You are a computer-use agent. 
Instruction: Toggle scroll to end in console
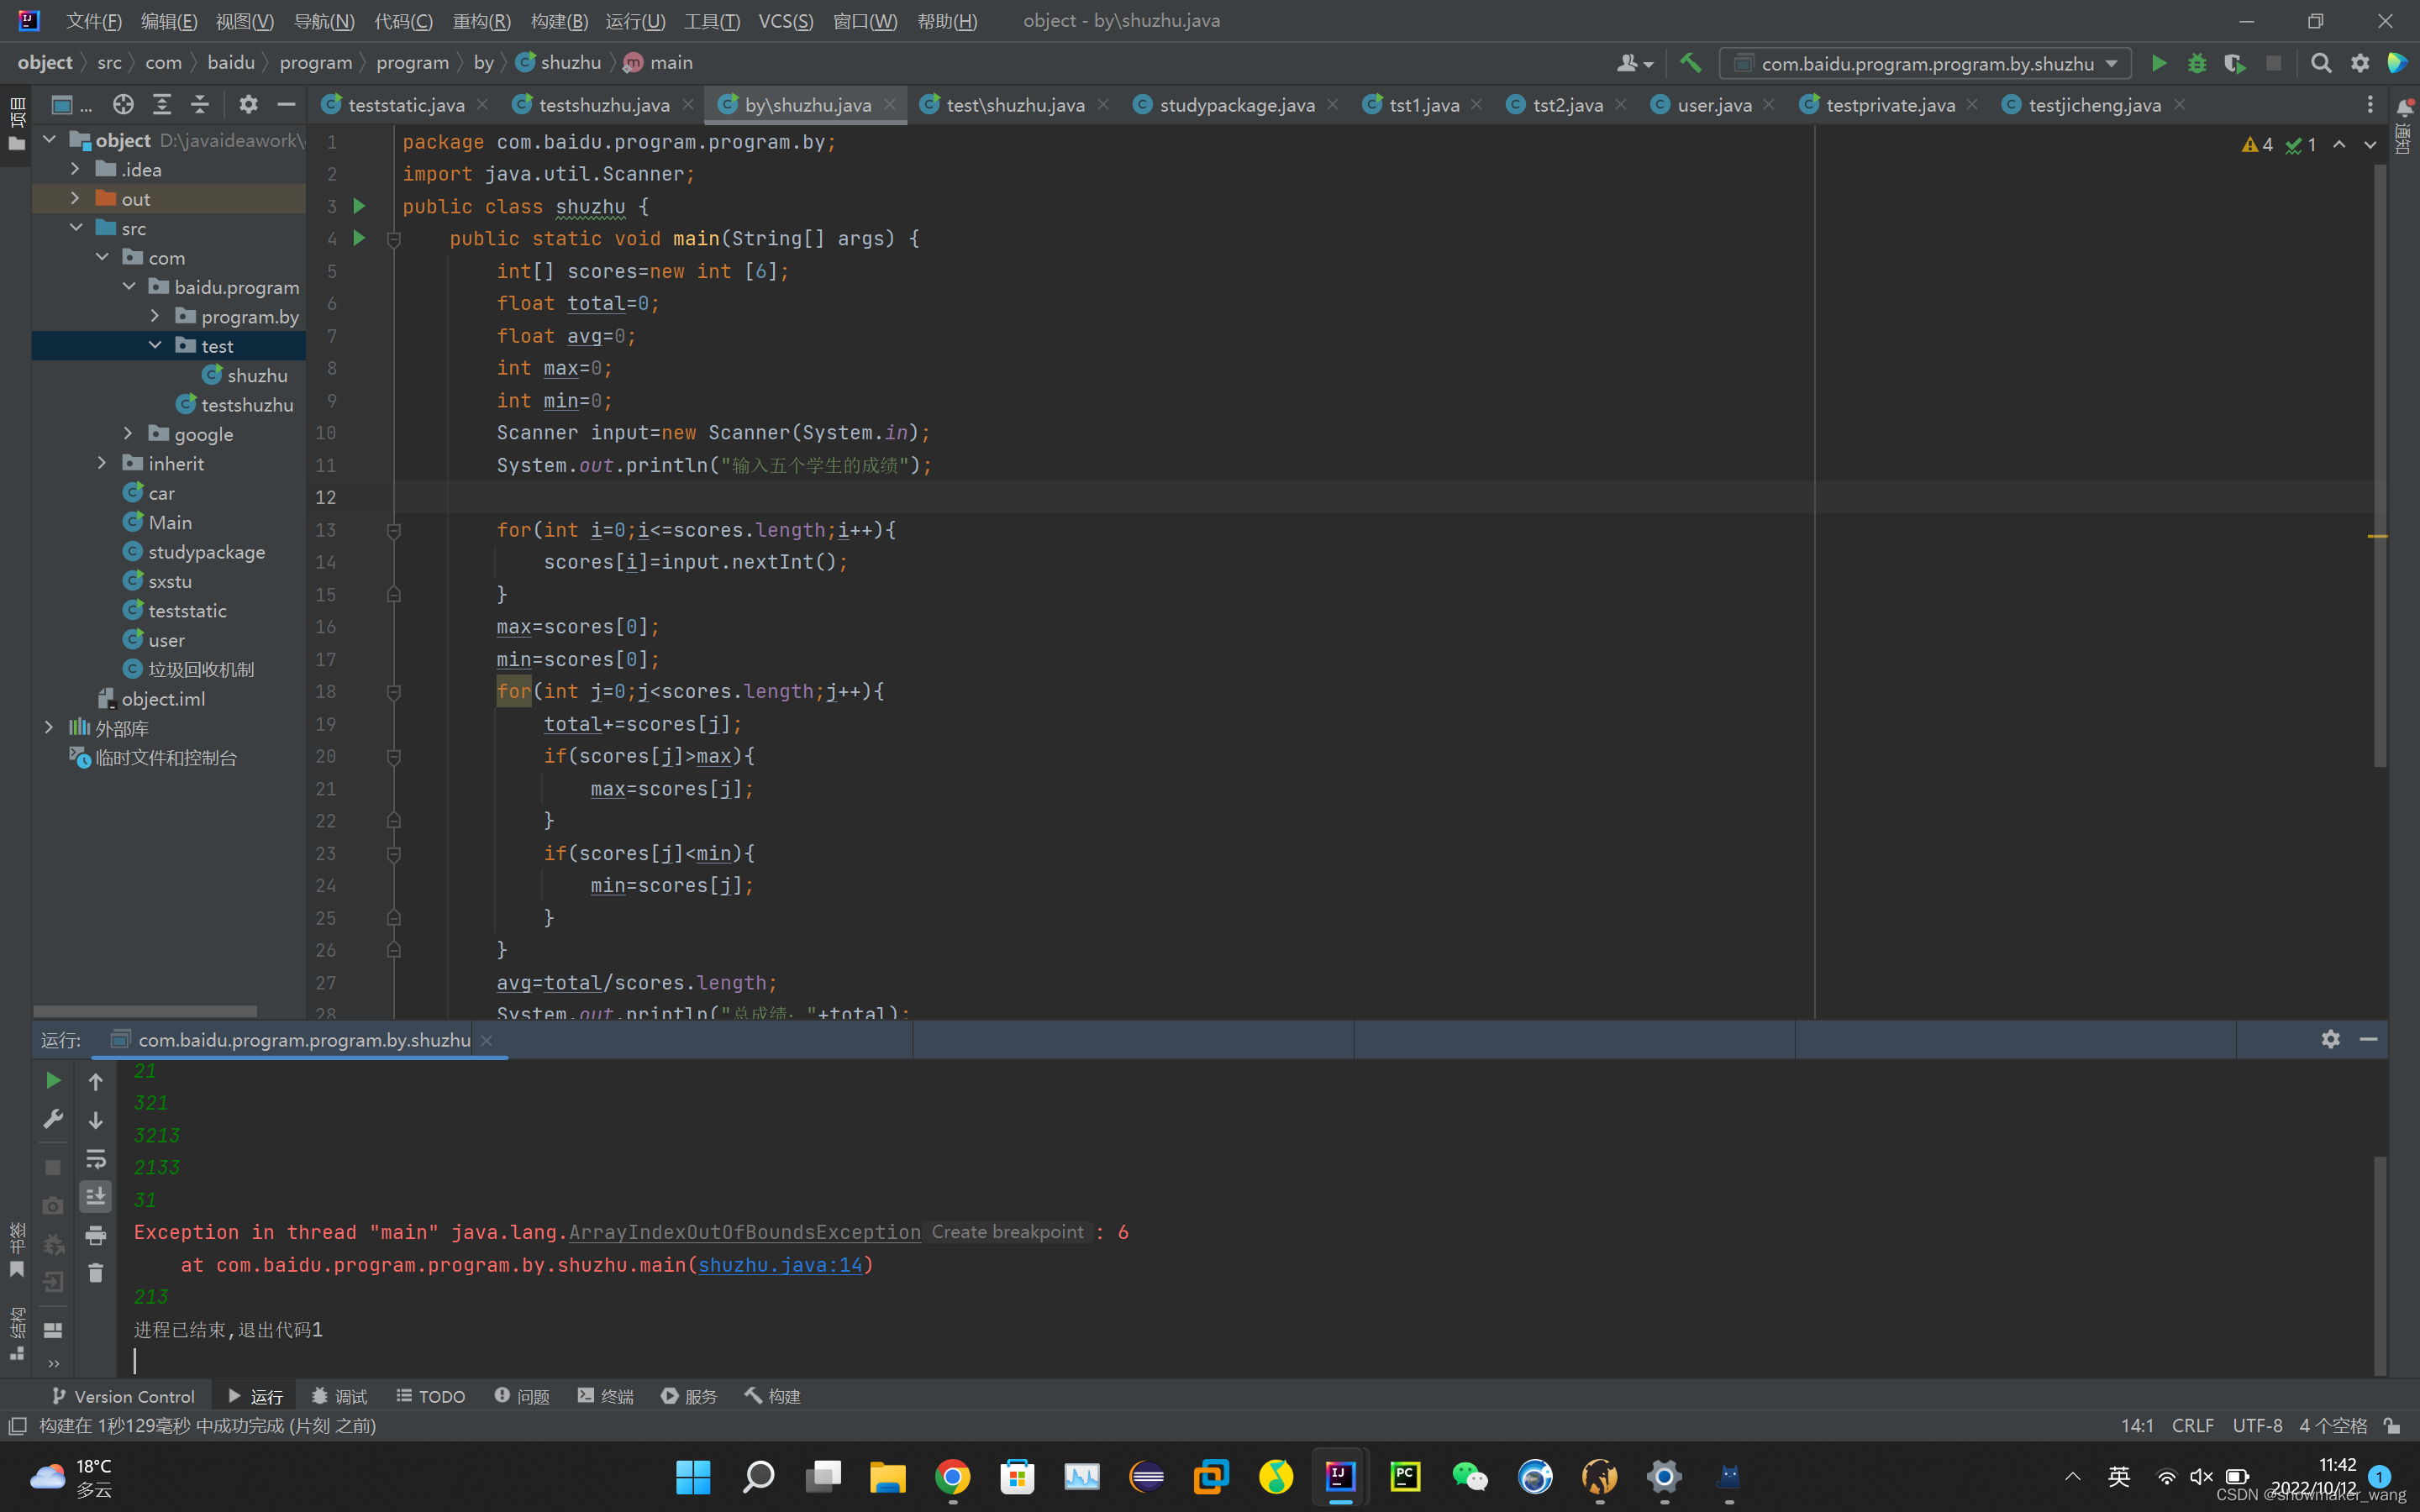click(x=96, y=1196)
